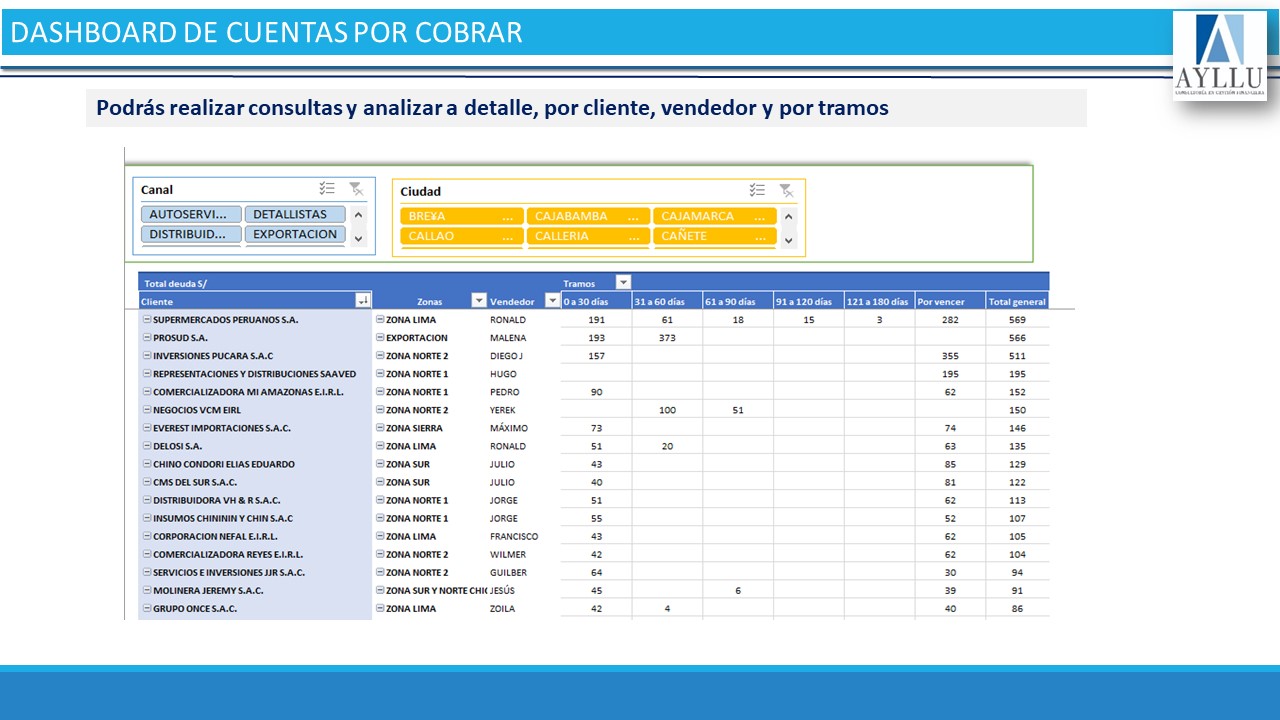
Task: Collapse SUPERMERCADOS PERUANOS S.A. row
Action: point(147,320)
